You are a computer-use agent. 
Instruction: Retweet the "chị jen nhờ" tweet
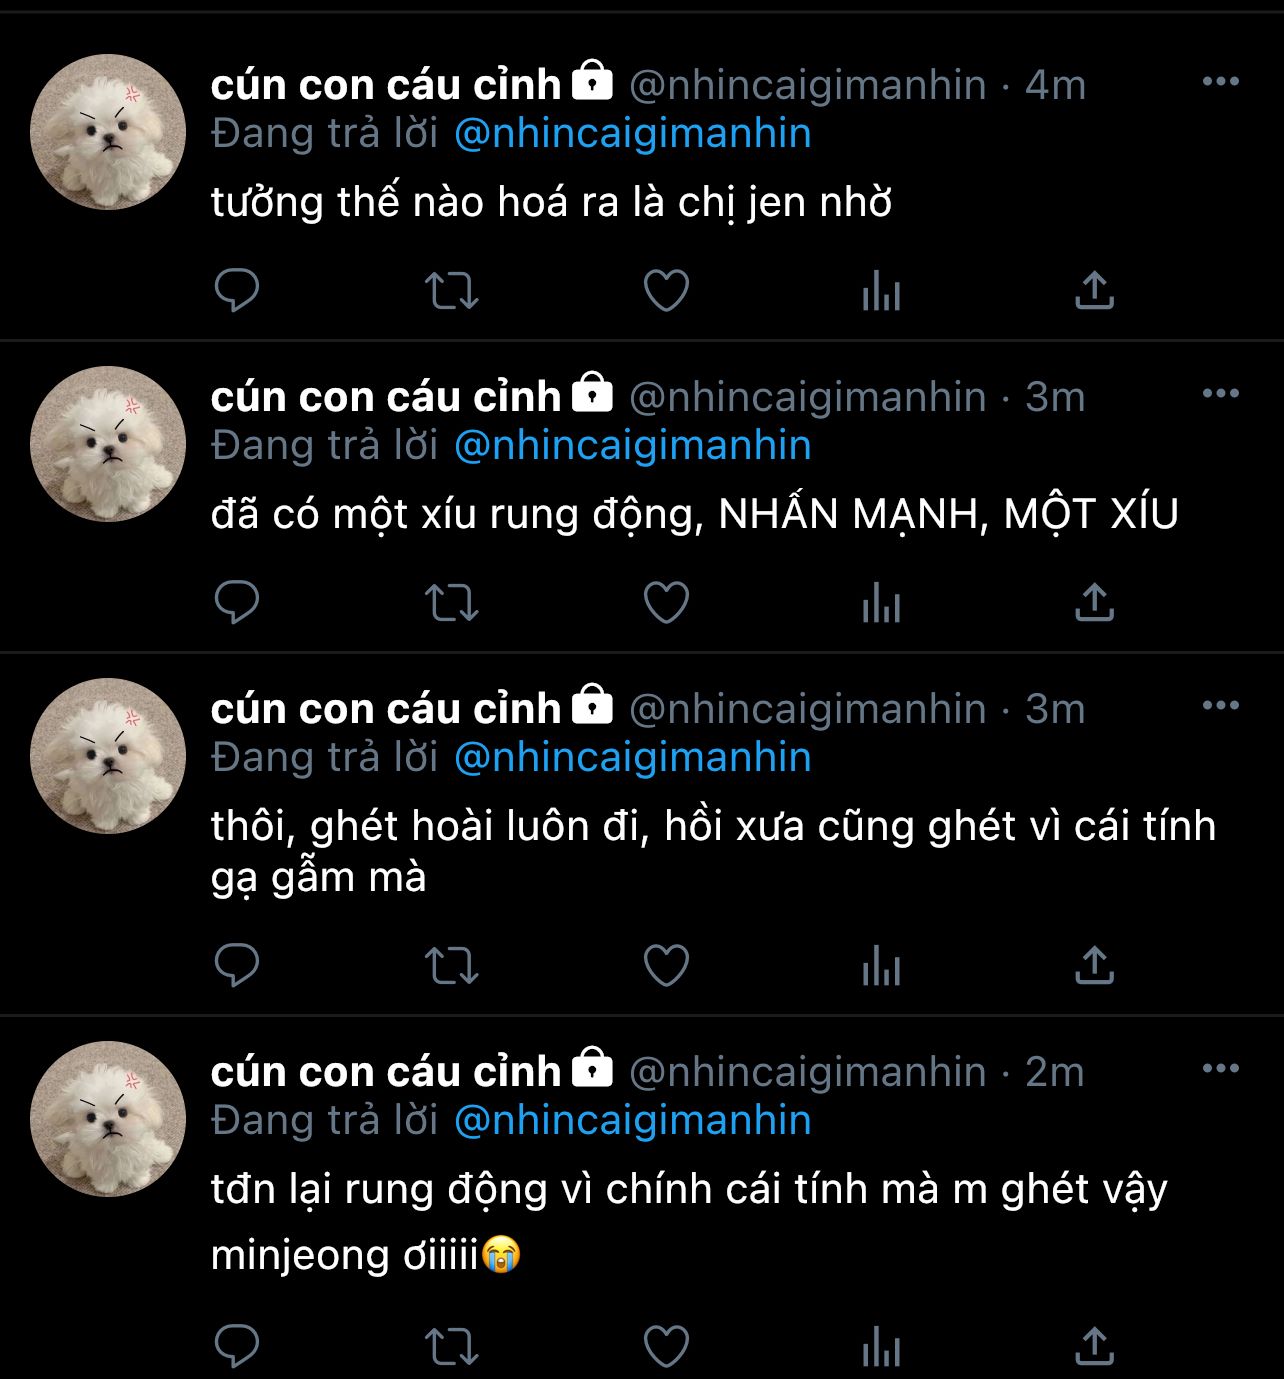click(452, 291)
